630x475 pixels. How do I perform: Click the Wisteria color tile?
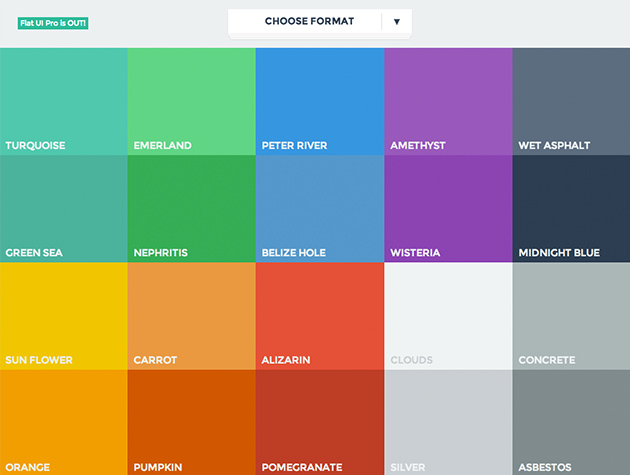click(448, 209)
